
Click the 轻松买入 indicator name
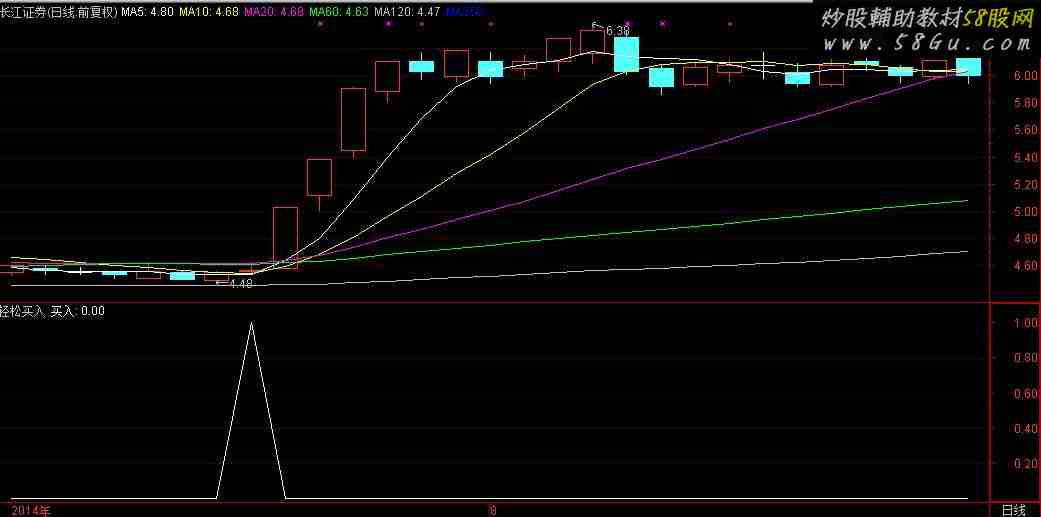point(23,311)
